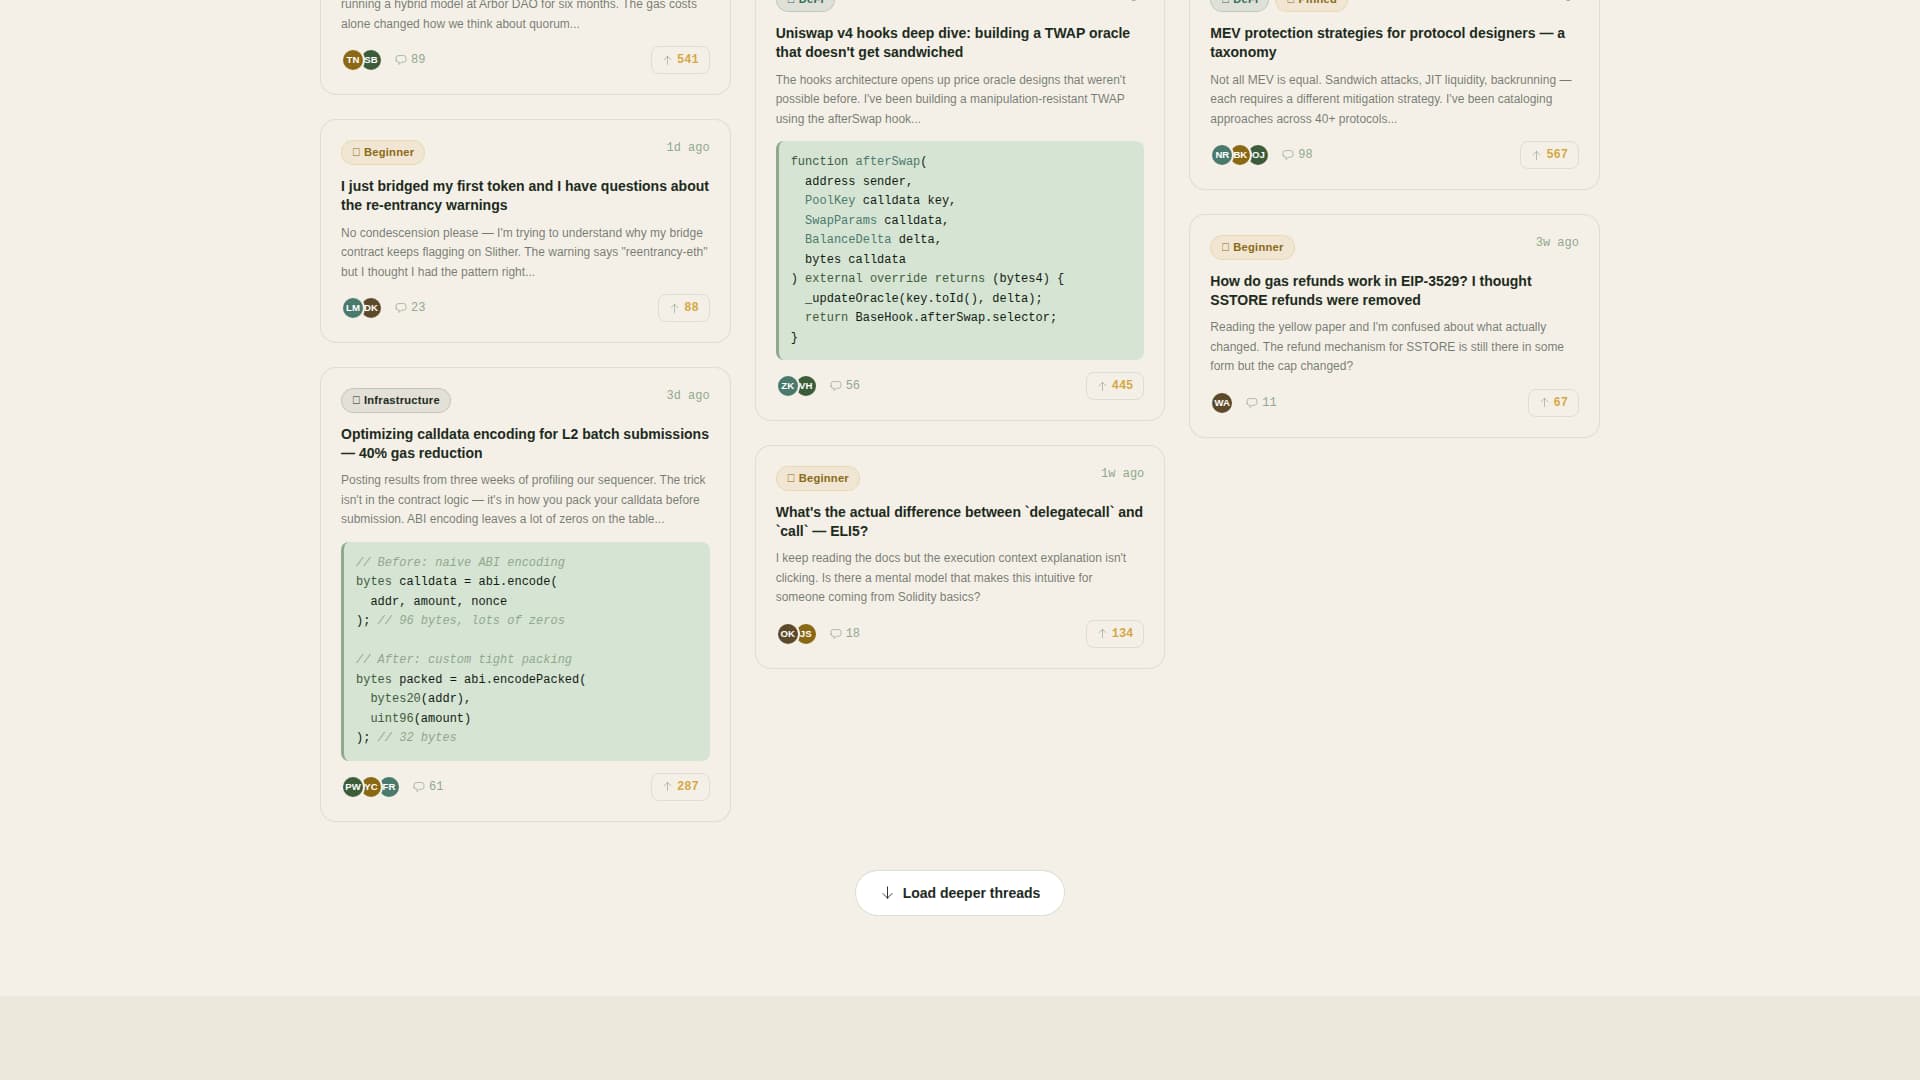Upvote the re-entrancy warnings question
The width and height of the screenshot is (1920, 1080).
coord(683,307)
